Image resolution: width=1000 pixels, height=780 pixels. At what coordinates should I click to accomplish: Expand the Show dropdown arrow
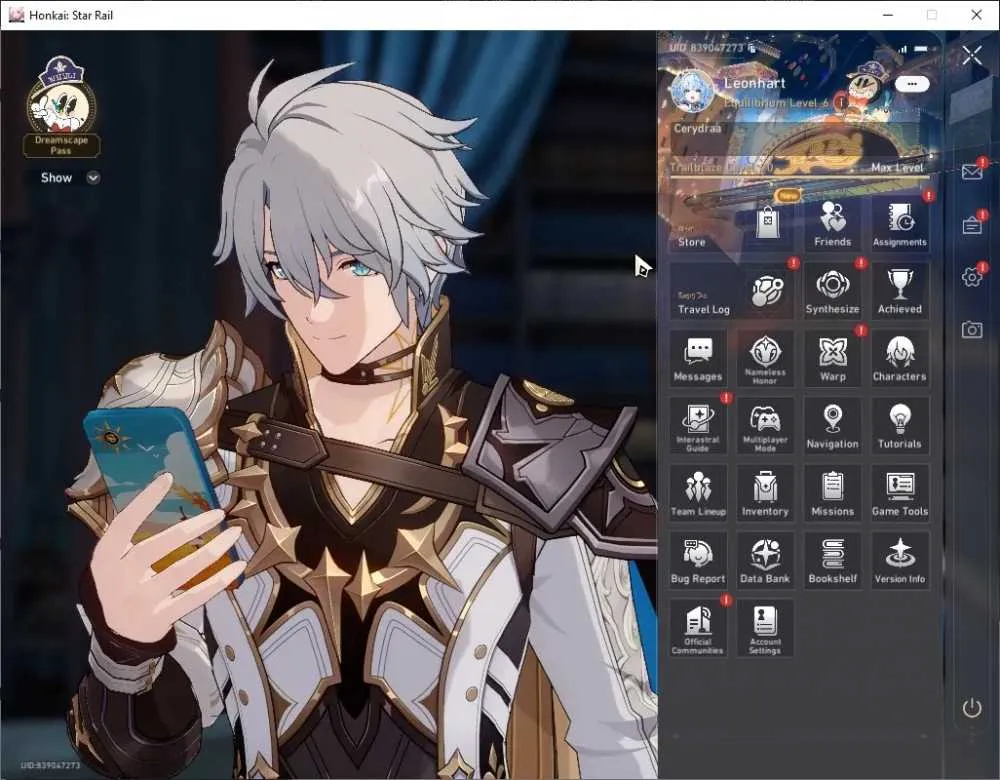point(93,178)
